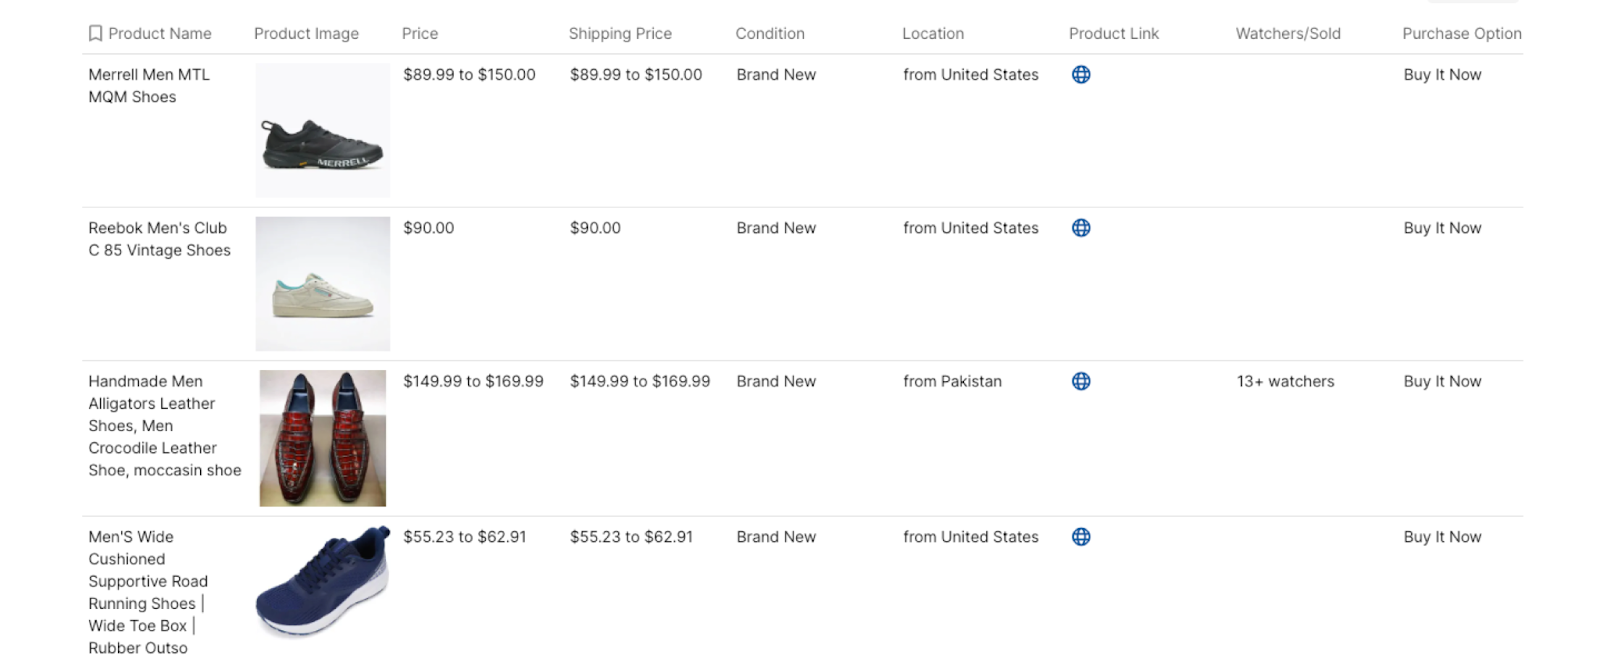Image resolution: width=1600 pixels, height=666 pixels.
Task: Click Buy It Now for Merrell shoes
Action: (x=1442, y=75)
